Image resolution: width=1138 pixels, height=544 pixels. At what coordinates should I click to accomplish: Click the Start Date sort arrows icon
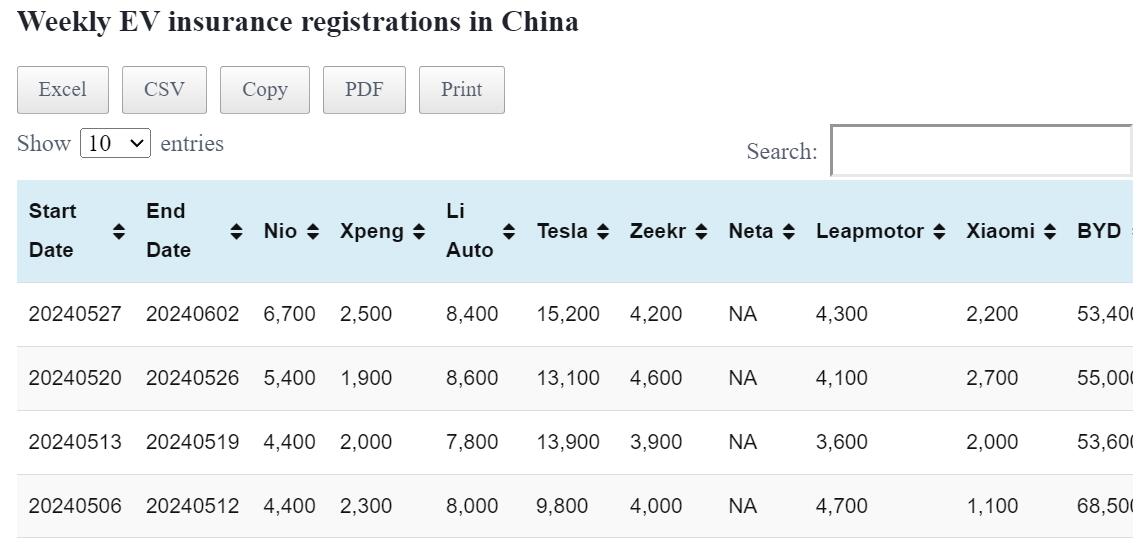(x=119, y=231)
